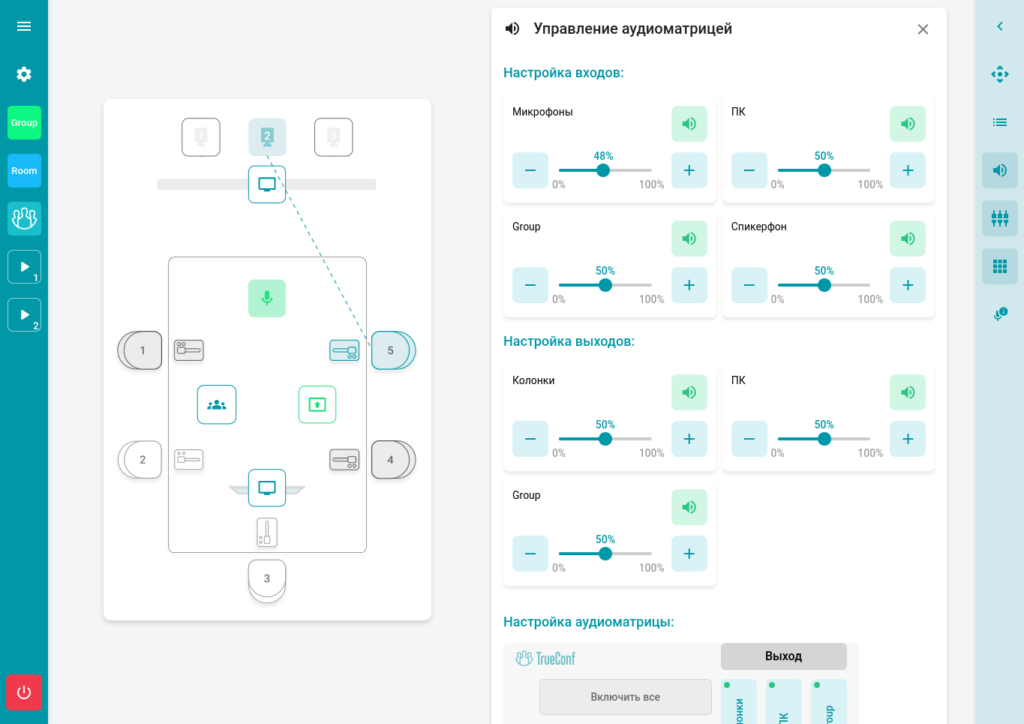Image resolution: width=1024 pixels, height=724 pixels.
Task: Mute the Микрофоны input
Action: tap(688, 123)
